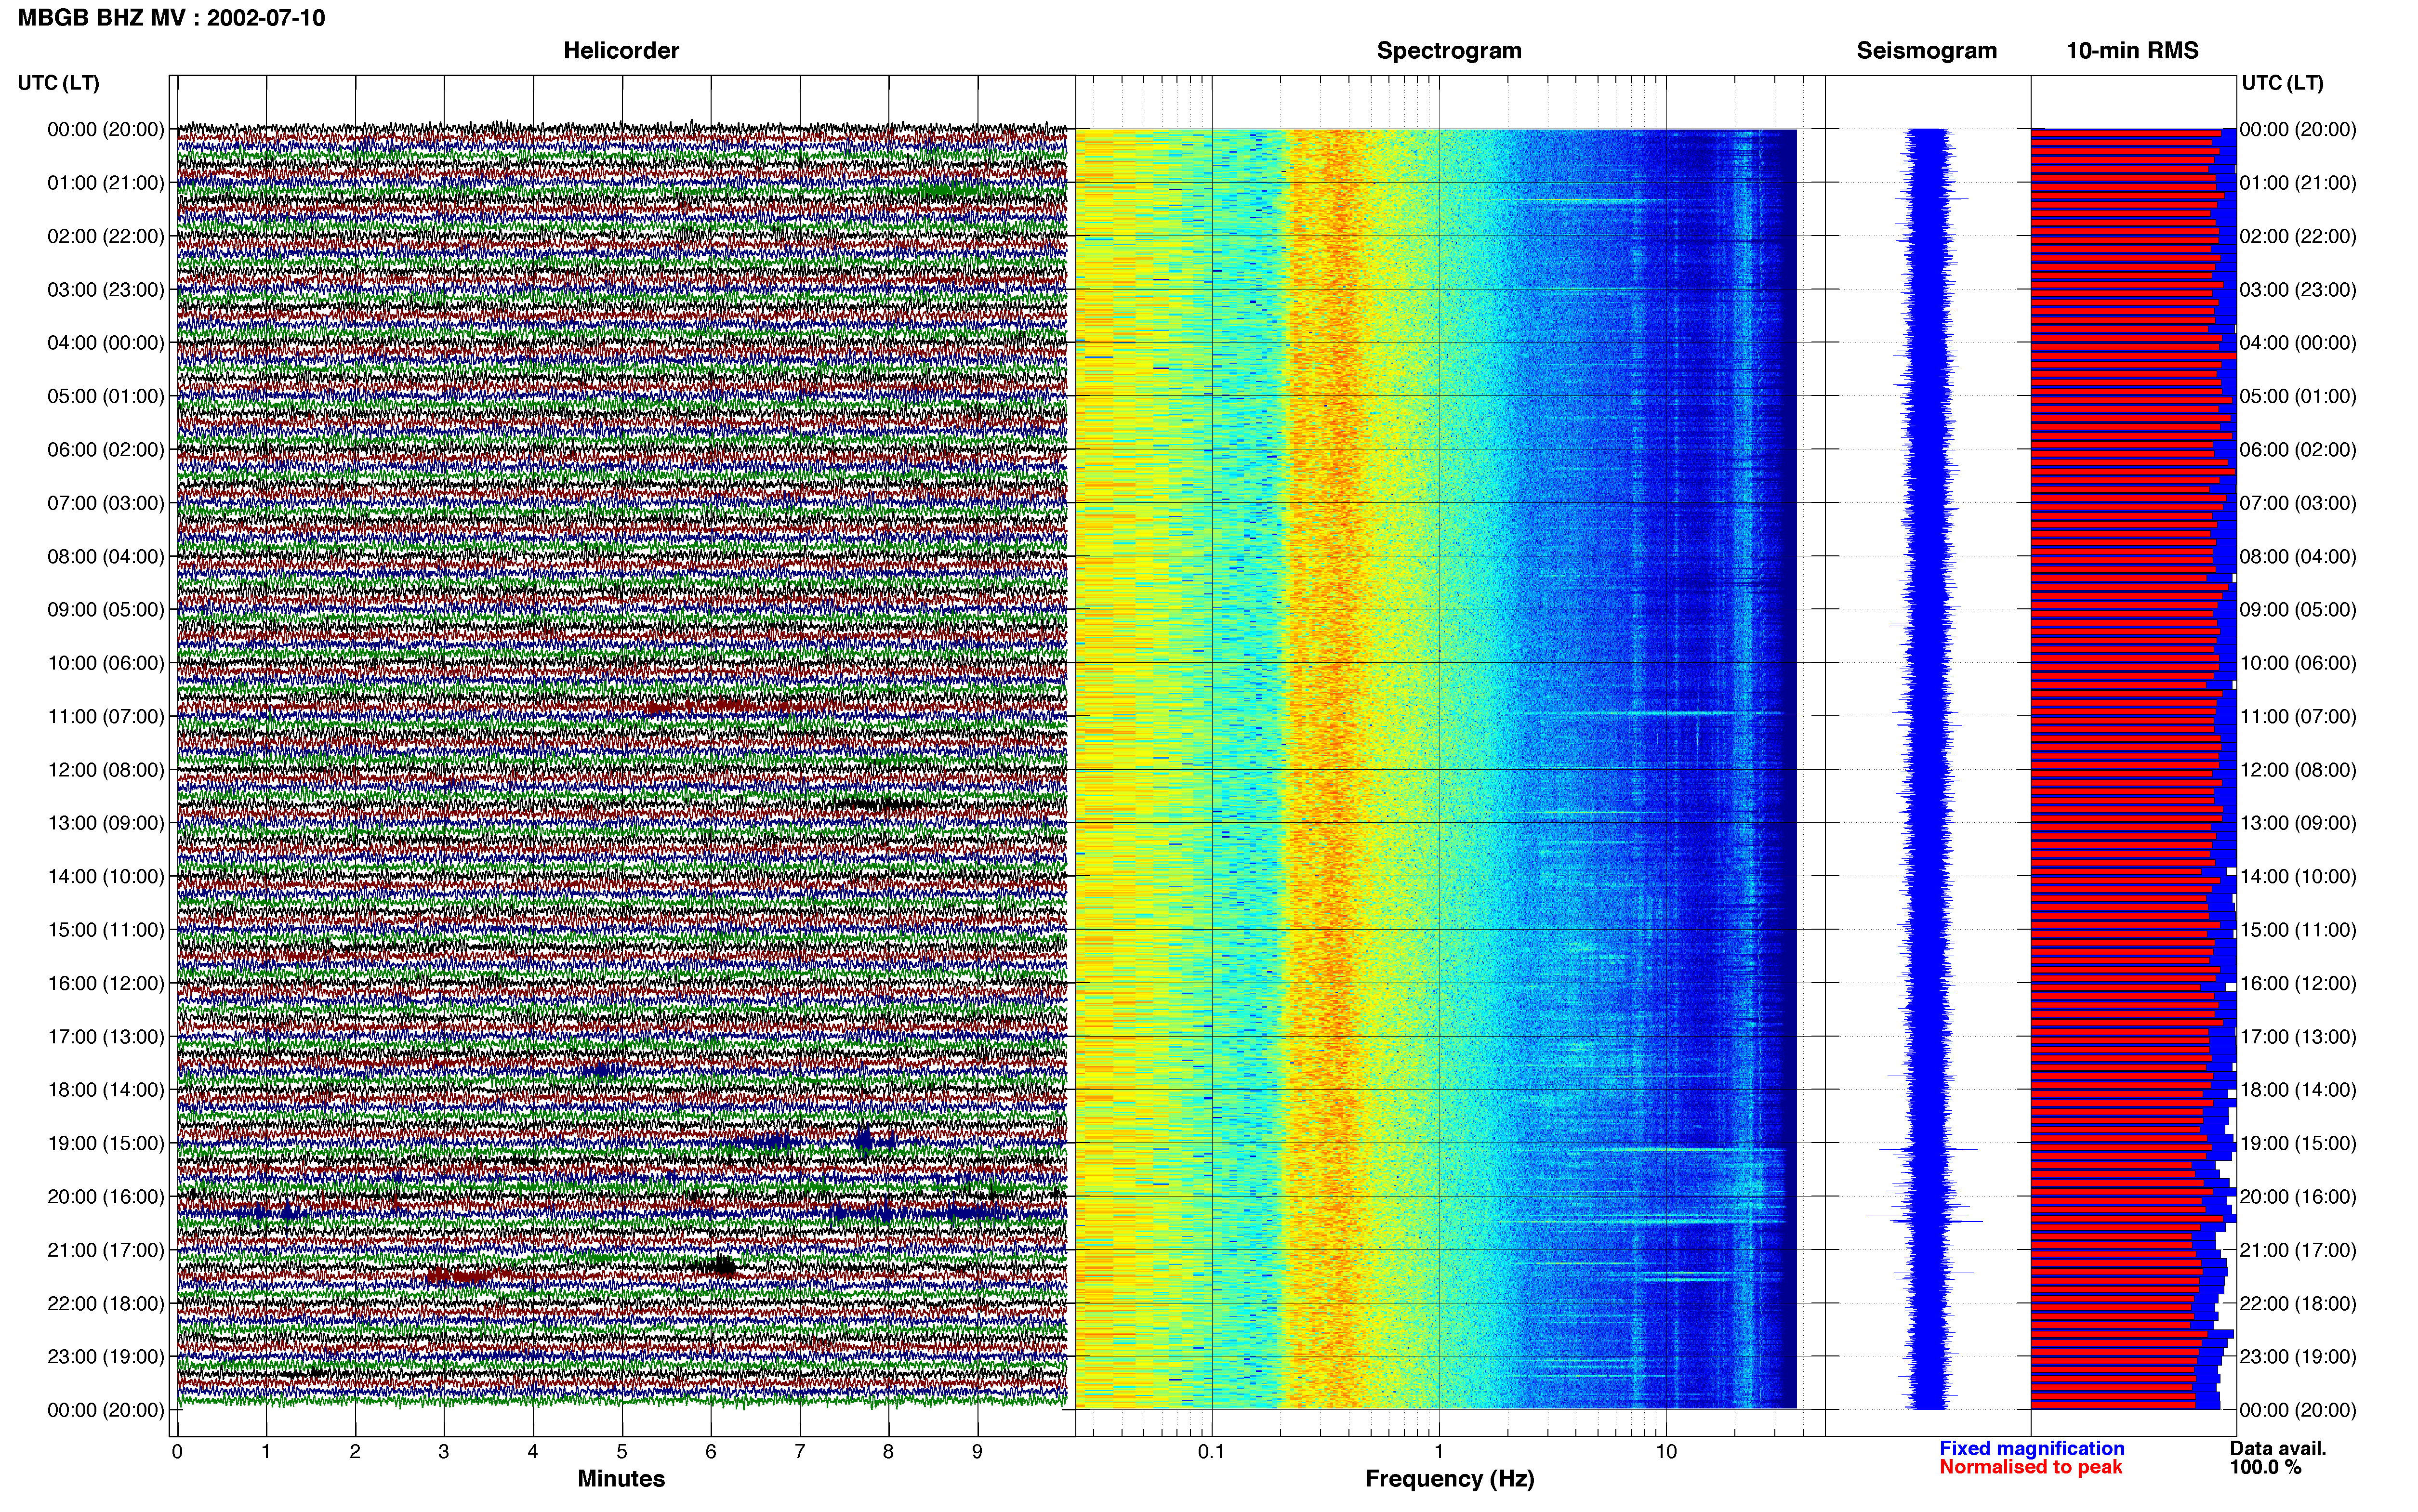This screenshot has width=2418, height=1512.
Task: Click the minute tick label '9'
Action: coord(977,1452)
